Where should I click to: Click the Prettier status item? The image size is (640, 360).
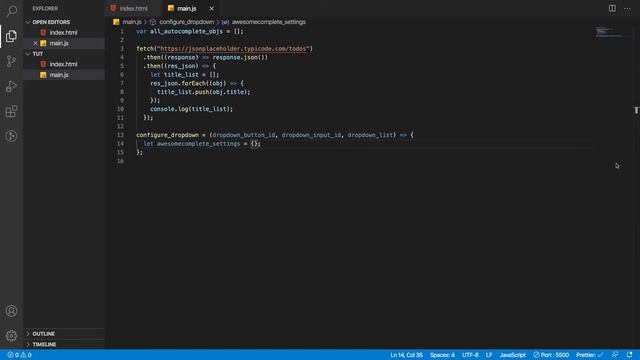click(x=589, y=355)
